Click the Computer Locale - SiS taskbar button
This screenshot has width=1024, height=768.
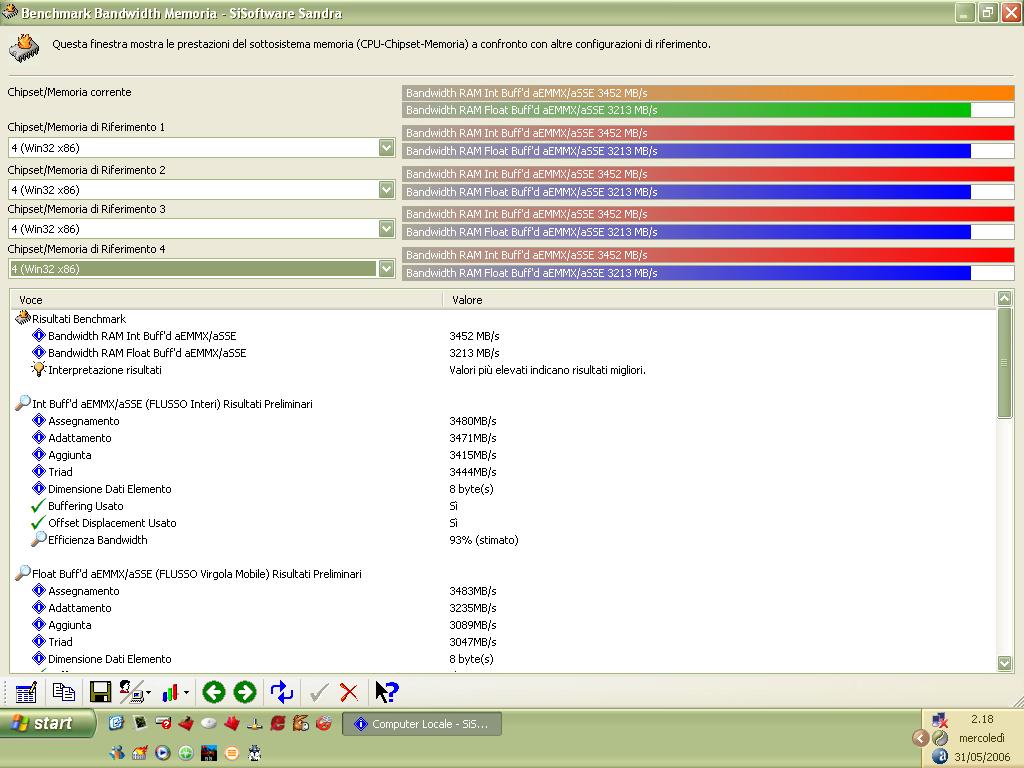click(422, 724)
